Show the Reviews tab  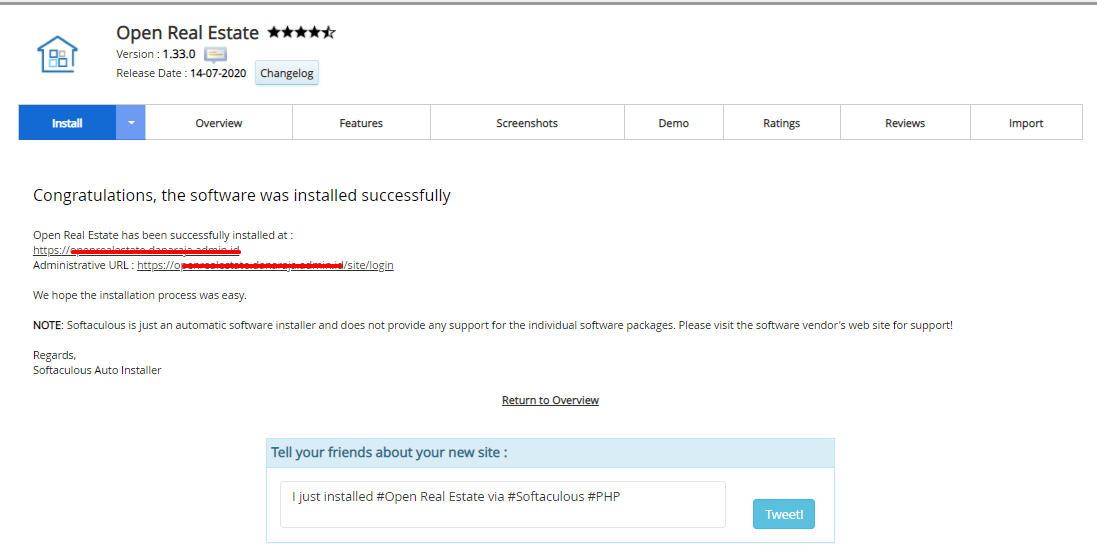(x=905, y=122)
